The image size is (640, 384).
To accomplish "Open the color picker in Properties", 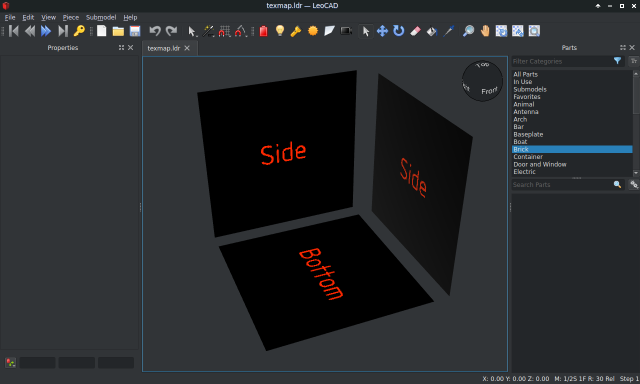I will pyautogui.click(x=11, y=362).
